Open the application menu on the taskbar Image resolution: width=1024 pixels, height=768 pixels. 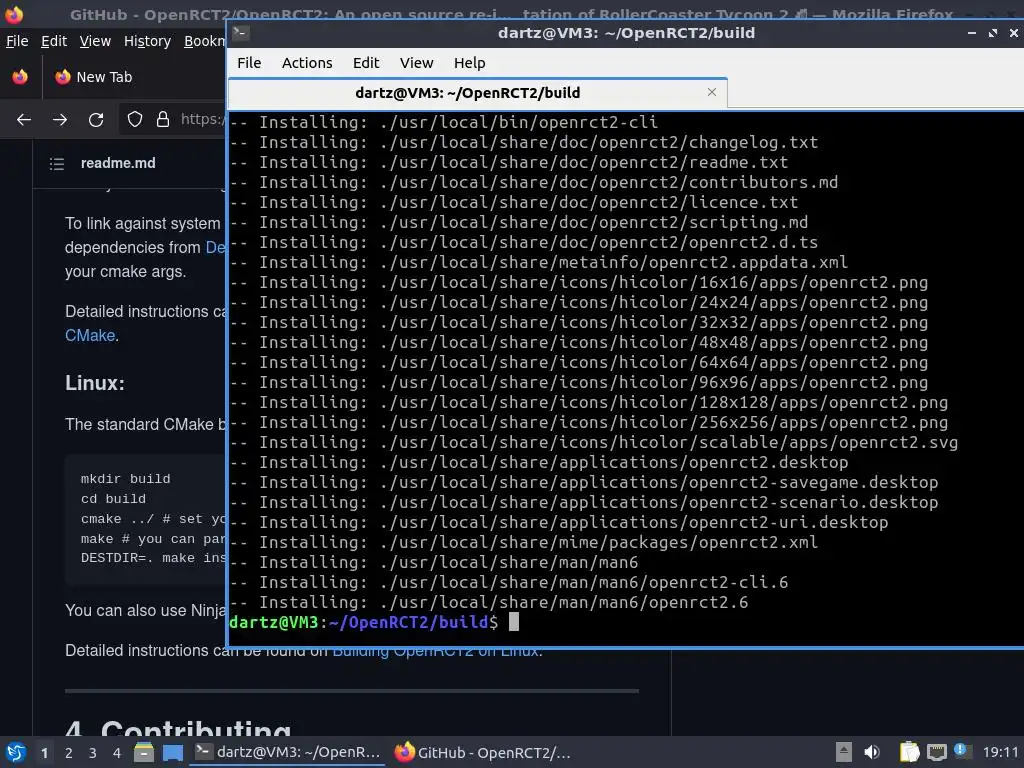tap(16, 753)
